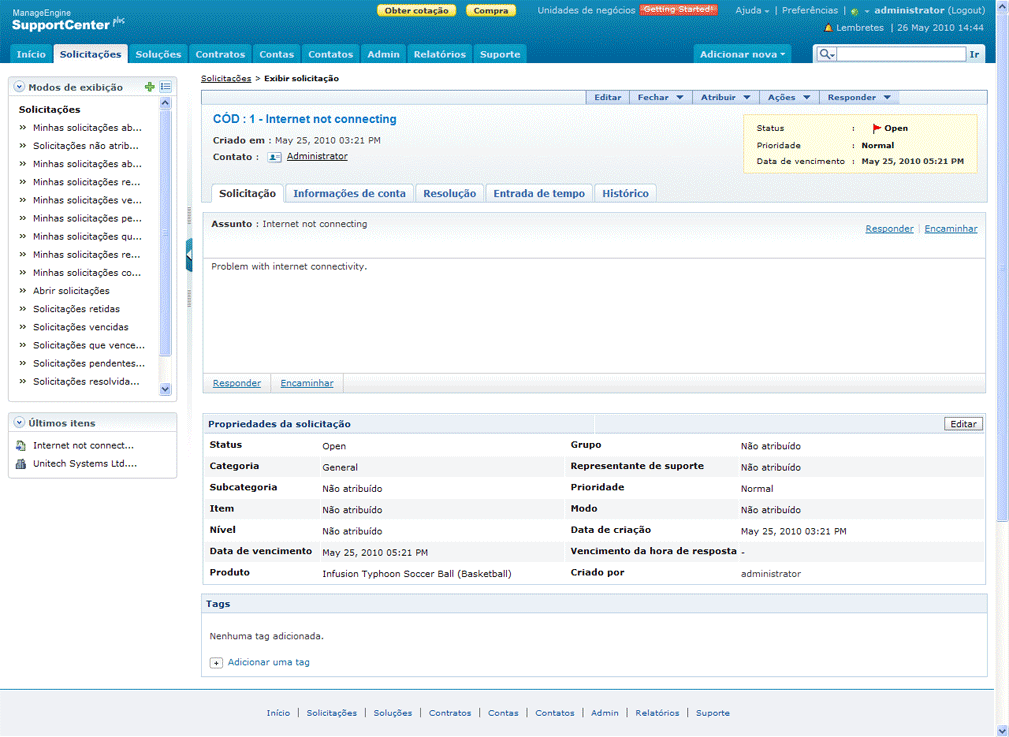Viewport: 1009px width, 737px height.
Task: Open the Preferências link
Action: coord(810,11)
